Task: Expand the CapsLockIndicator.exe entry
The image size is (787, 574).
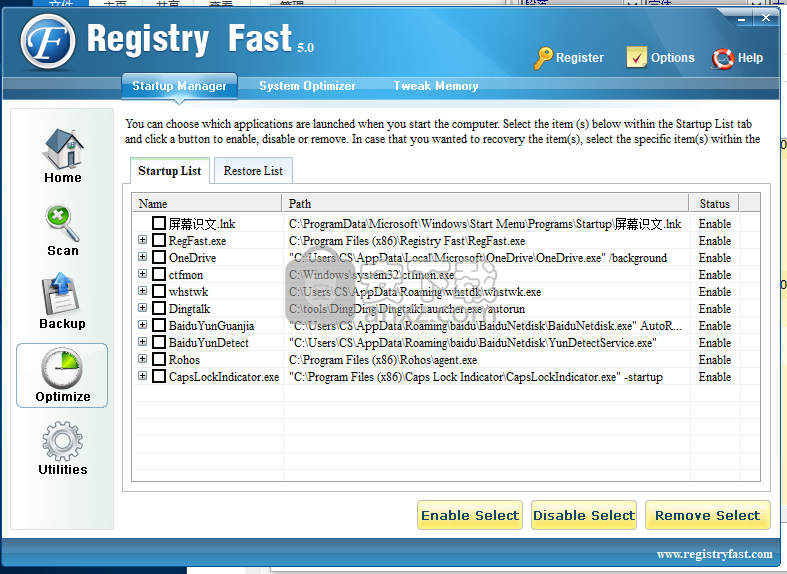Action: 143,375
